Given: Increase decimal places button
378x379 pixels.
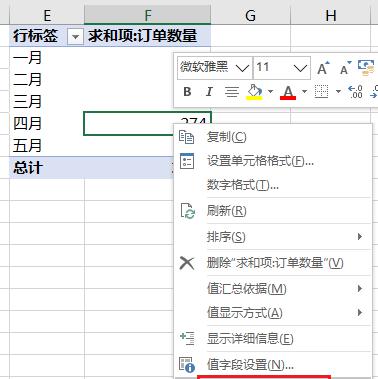Looking at the screenshot, I should click(x=356, y=91).
